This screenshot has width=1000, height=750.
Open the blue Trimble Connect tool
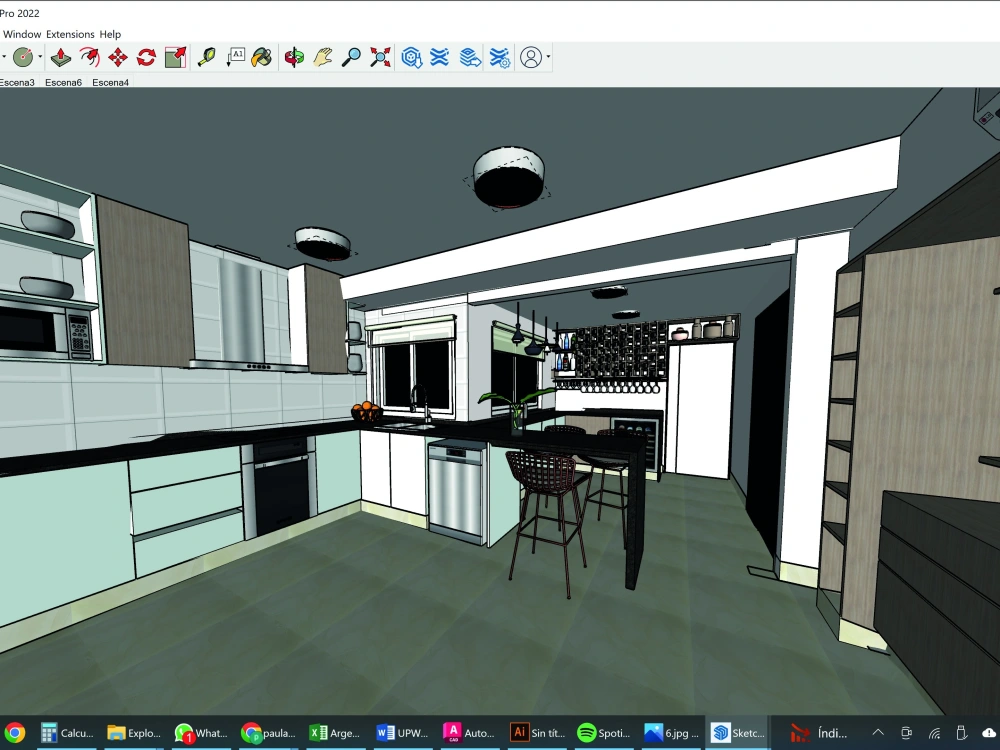pyautogui.click(x=410, y=57)
